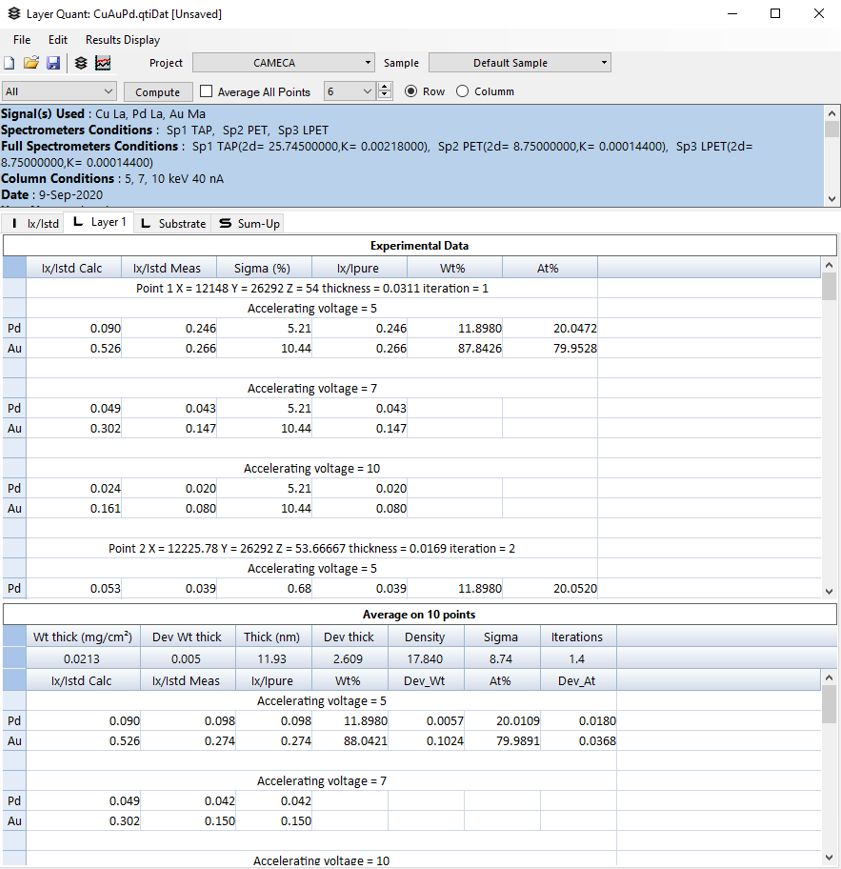Switch to the Substrate tab
The image size is (841, 869).
point(173,223)
